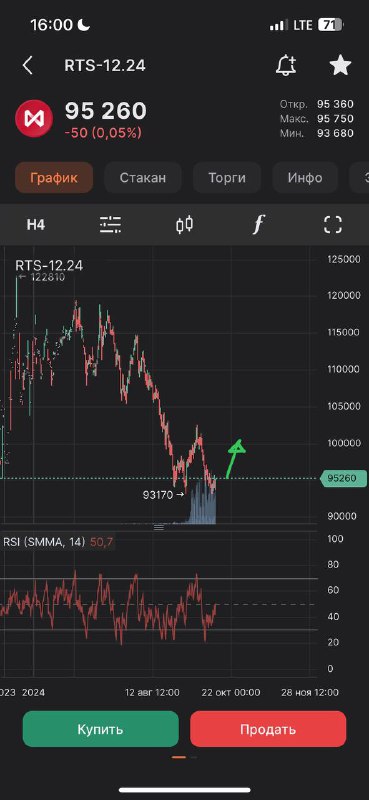Open indicators via the f icon
Image resolution: width=369 pixels, height=800 pixels.
(x=259, y=224)
